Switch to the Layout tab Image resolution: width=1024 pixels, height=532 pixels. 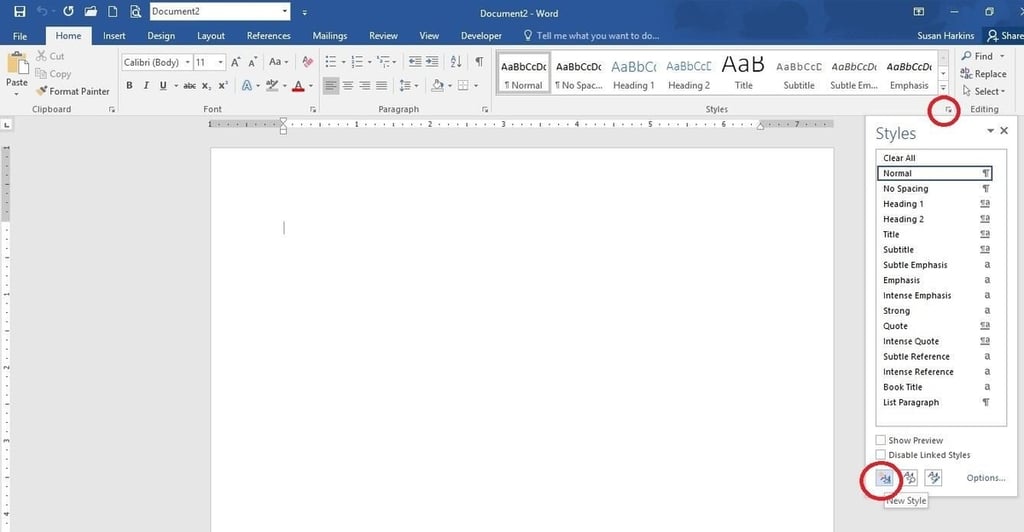tap(211, 36)
